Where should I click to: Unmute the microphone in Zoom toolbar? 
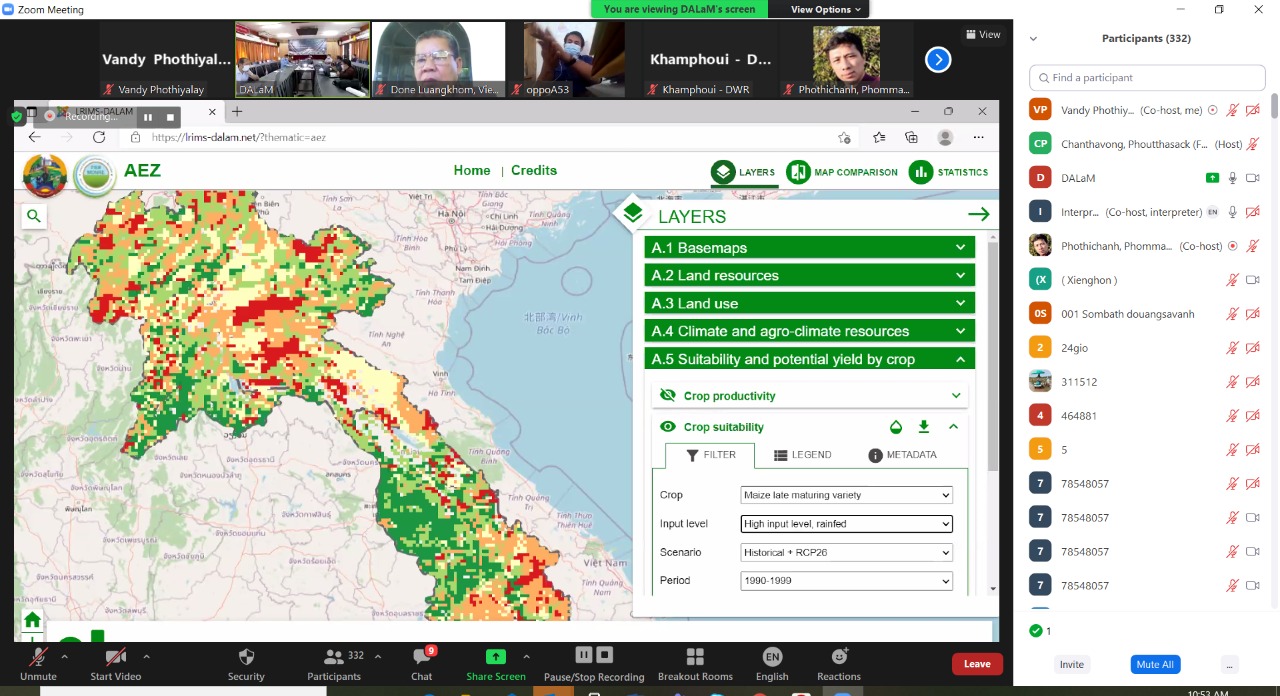[x=38, y=663]
